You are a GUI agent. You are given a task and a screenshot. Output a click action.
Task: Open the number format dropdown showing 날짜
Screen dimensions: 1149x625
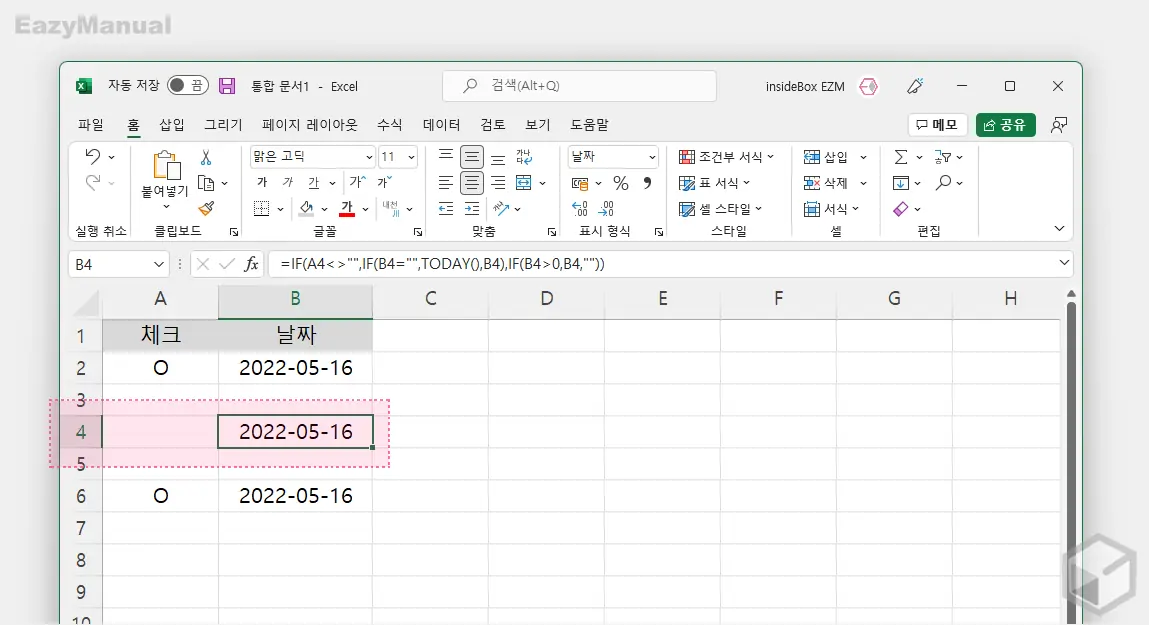tap(613, 157)
